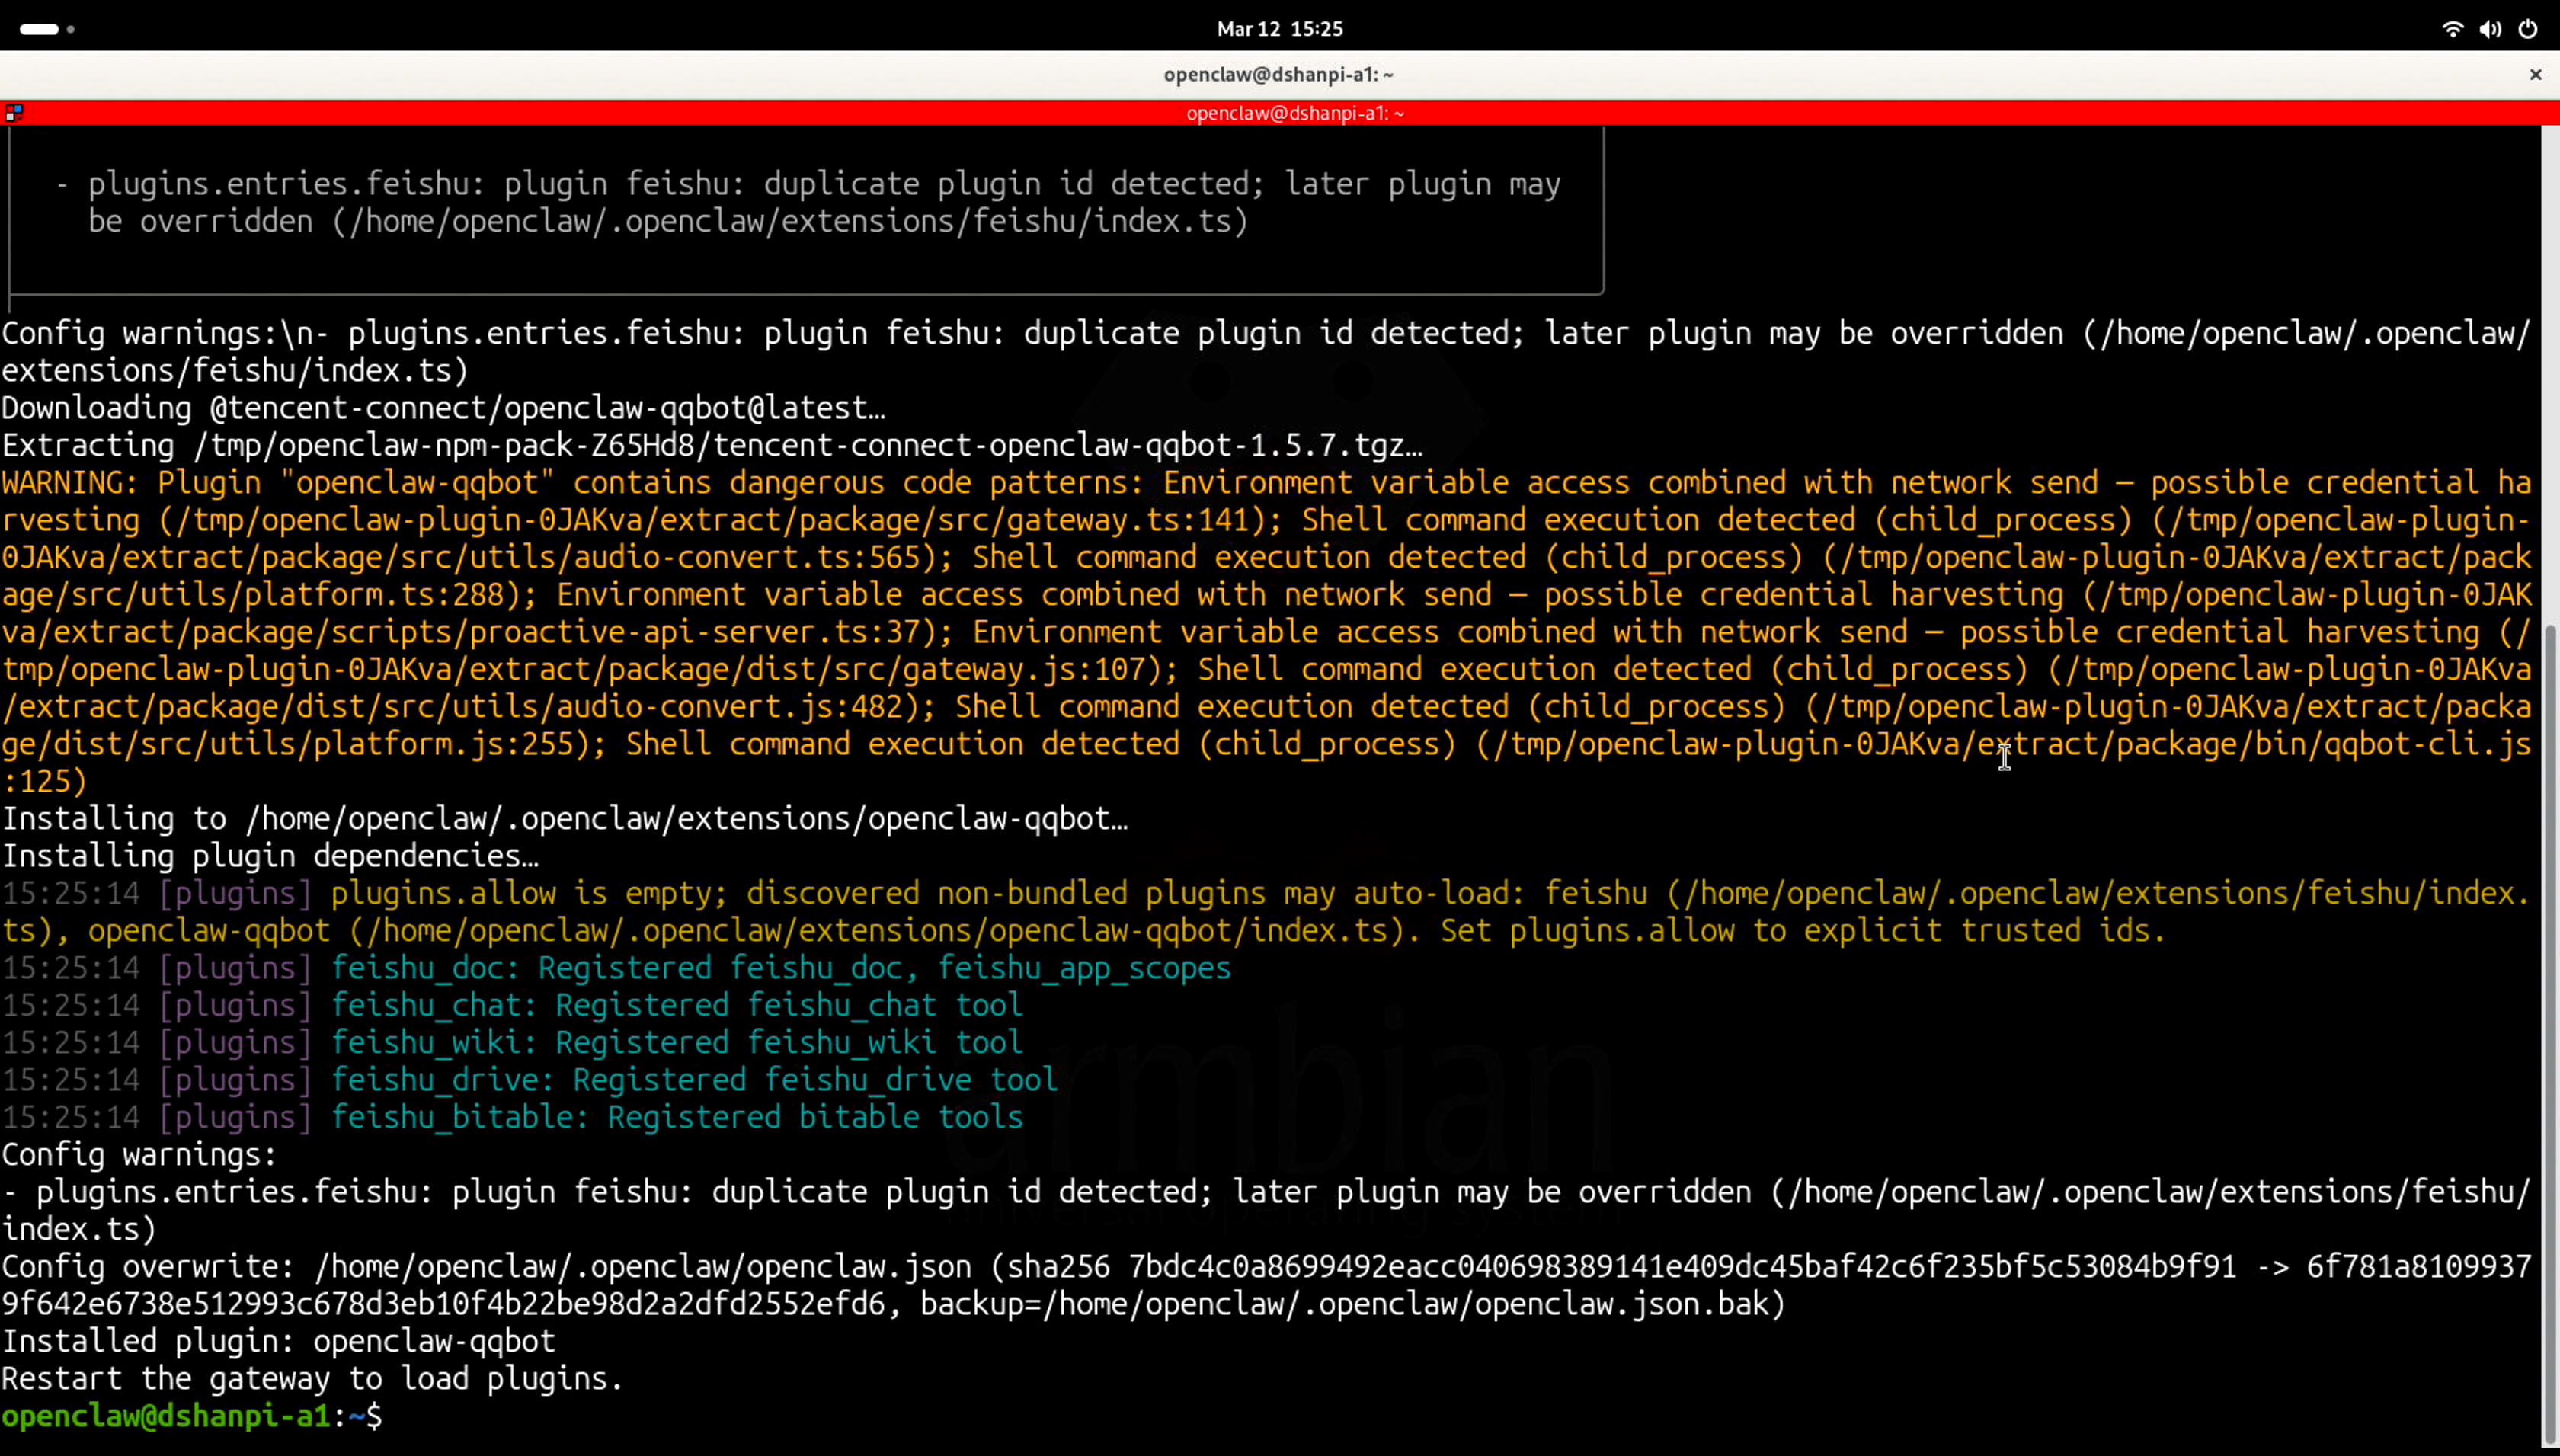Open the Mar 12 15:25 clock calendar
Viewport: 2560px width, 1456px height.
[x=1279, y=29]
